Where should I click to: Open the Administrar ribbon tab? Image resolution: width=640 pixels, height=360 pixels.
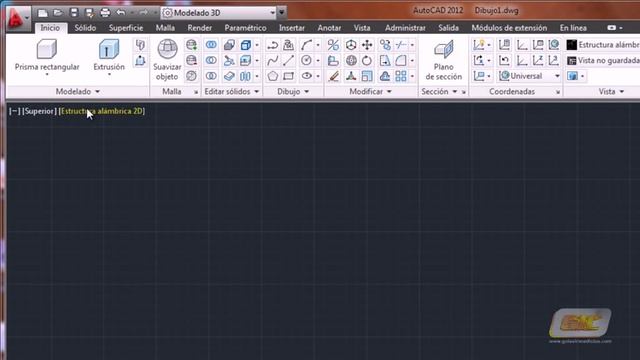click(405, 28)
